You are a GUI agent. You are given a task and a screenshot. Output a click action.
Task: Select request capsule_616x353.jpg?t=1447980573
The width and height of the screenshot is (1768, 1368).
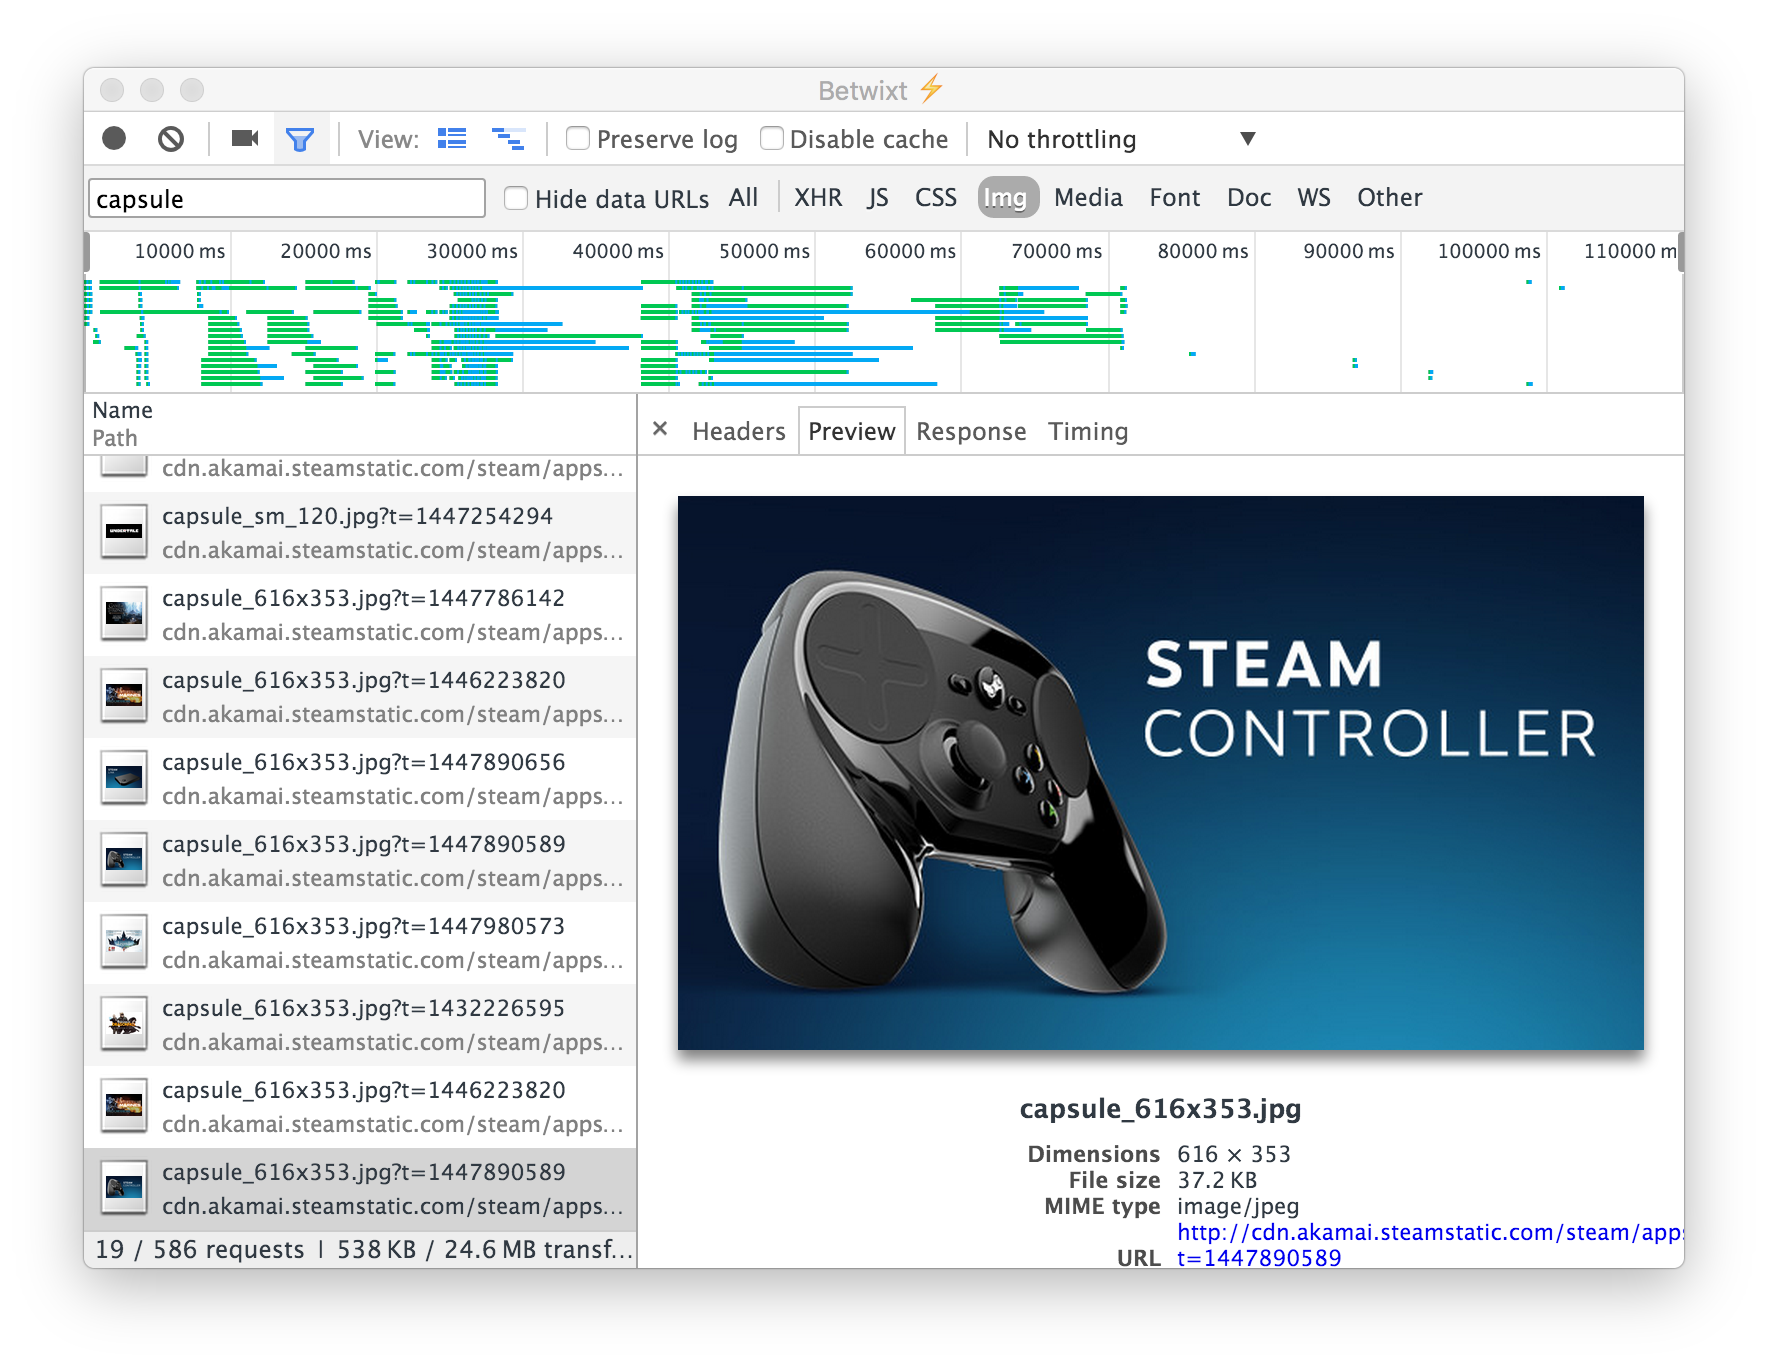(x=363, y=927)
